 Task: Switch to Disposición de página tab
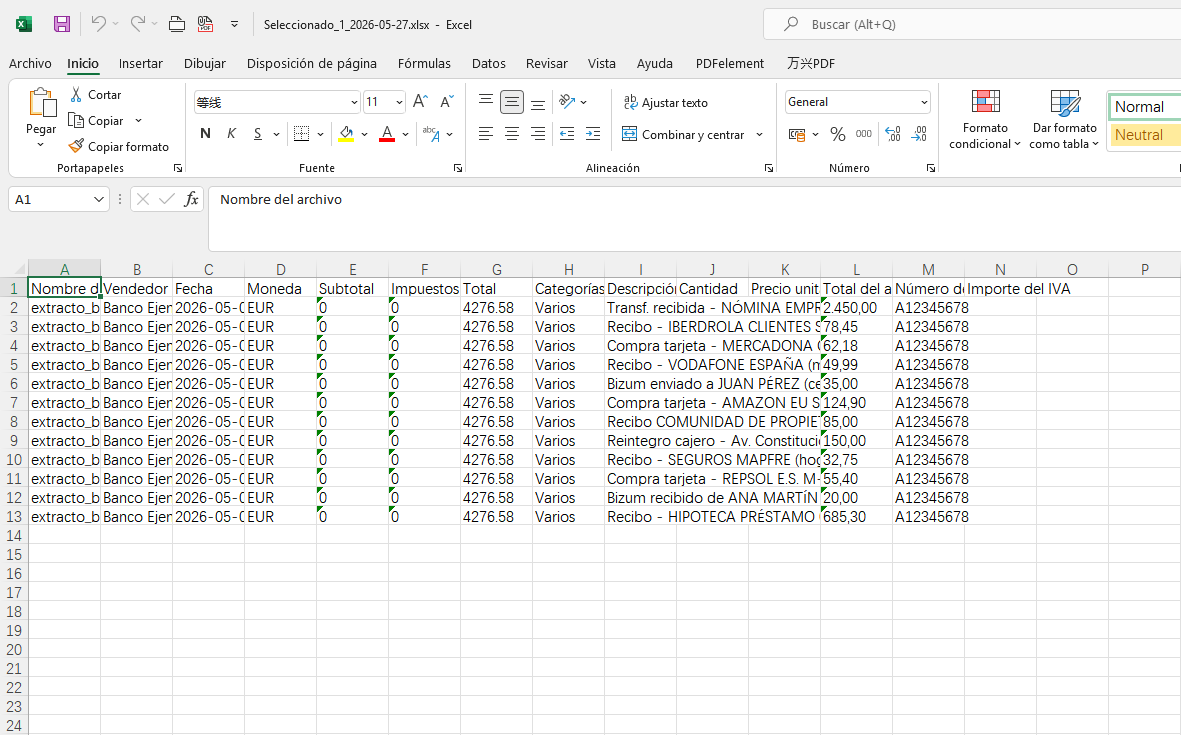coord(312,63)
